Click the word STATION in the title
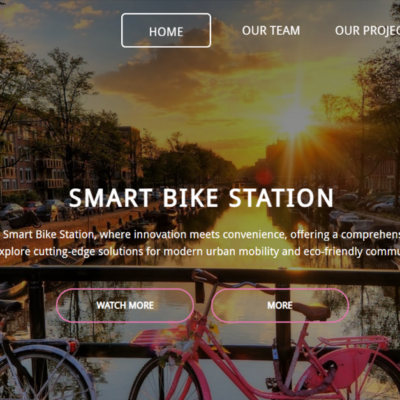This screenshot has width=400, height=400. (x=281, y=198)
